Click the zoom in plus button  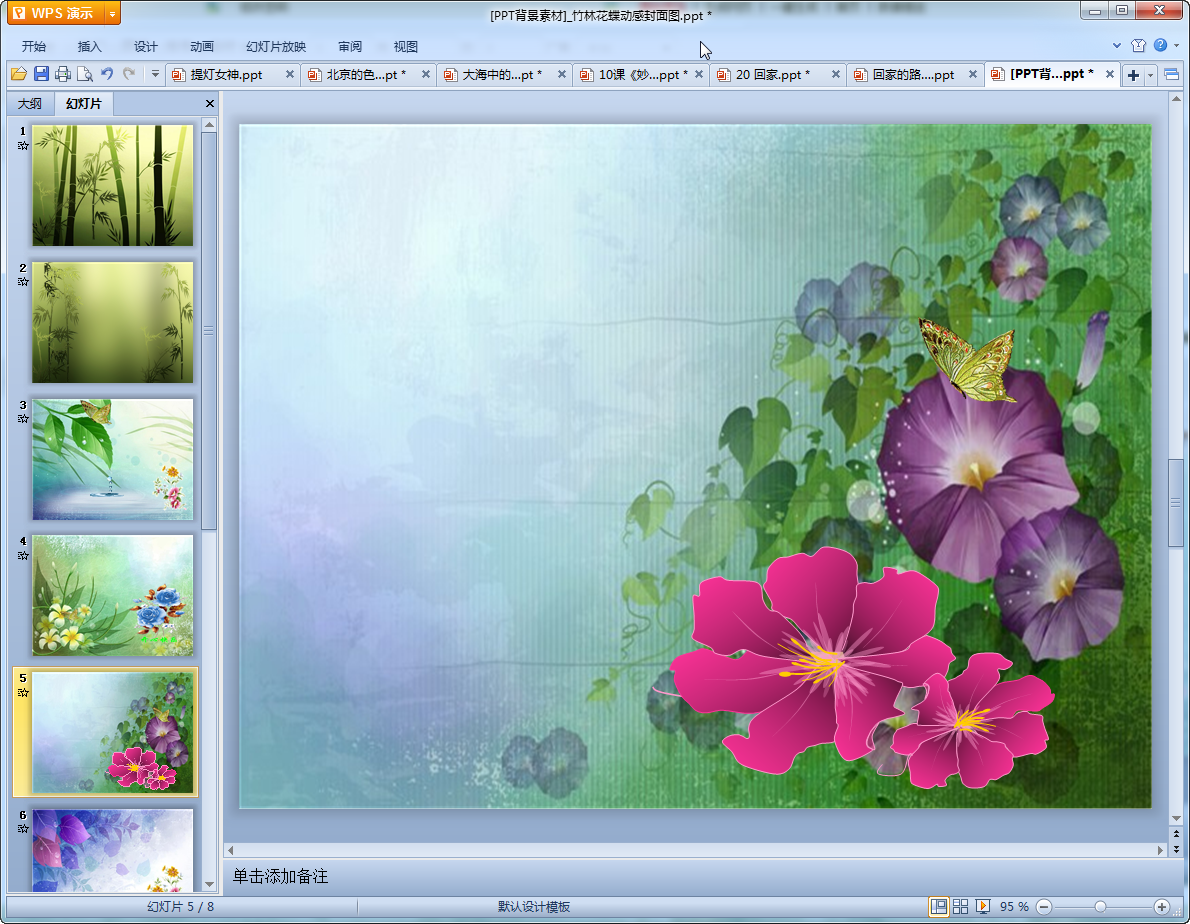point(1161,906)
